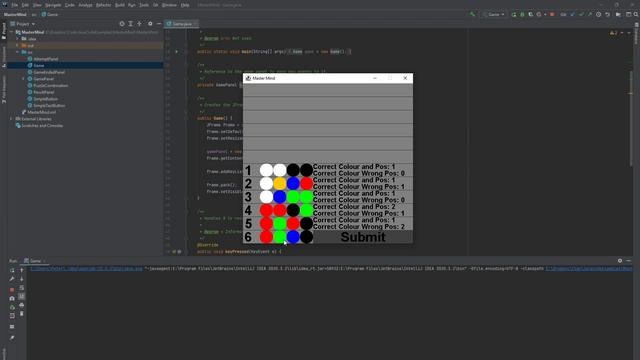Click the up arrow in Run panel
The image size is (640, 360).
tap(22, 270)
